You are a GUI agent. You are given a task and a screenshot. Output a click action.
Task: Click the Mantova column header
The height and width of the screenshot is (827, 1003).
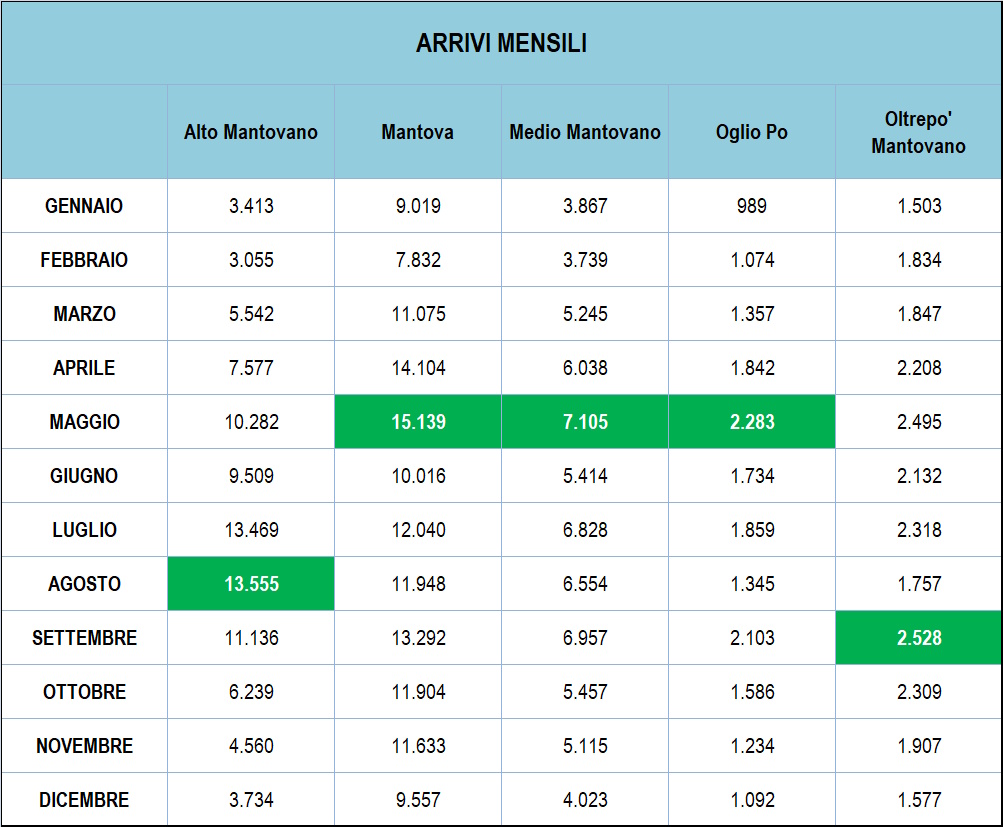[x=417, y=132]
